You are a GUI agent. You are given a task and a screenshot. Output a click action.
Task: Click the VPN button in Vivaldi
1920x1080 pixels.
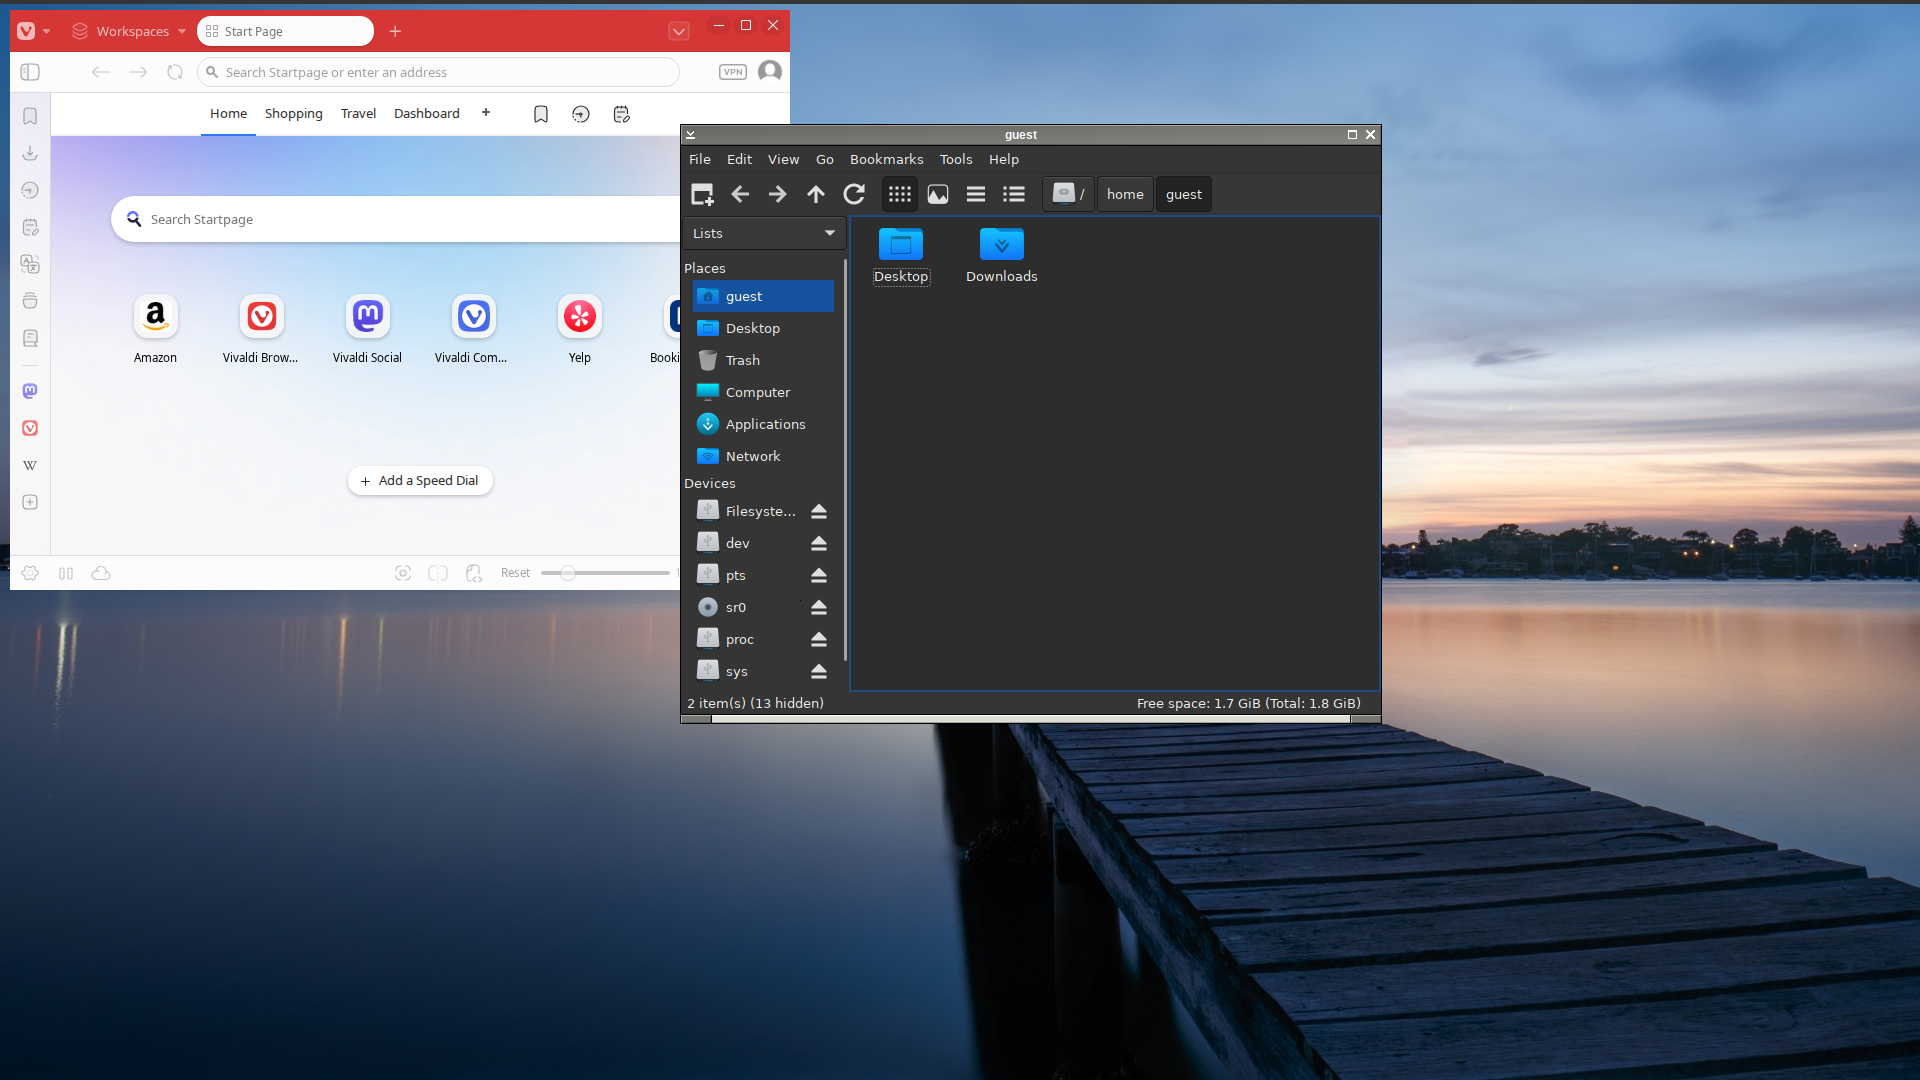(733, 72)
